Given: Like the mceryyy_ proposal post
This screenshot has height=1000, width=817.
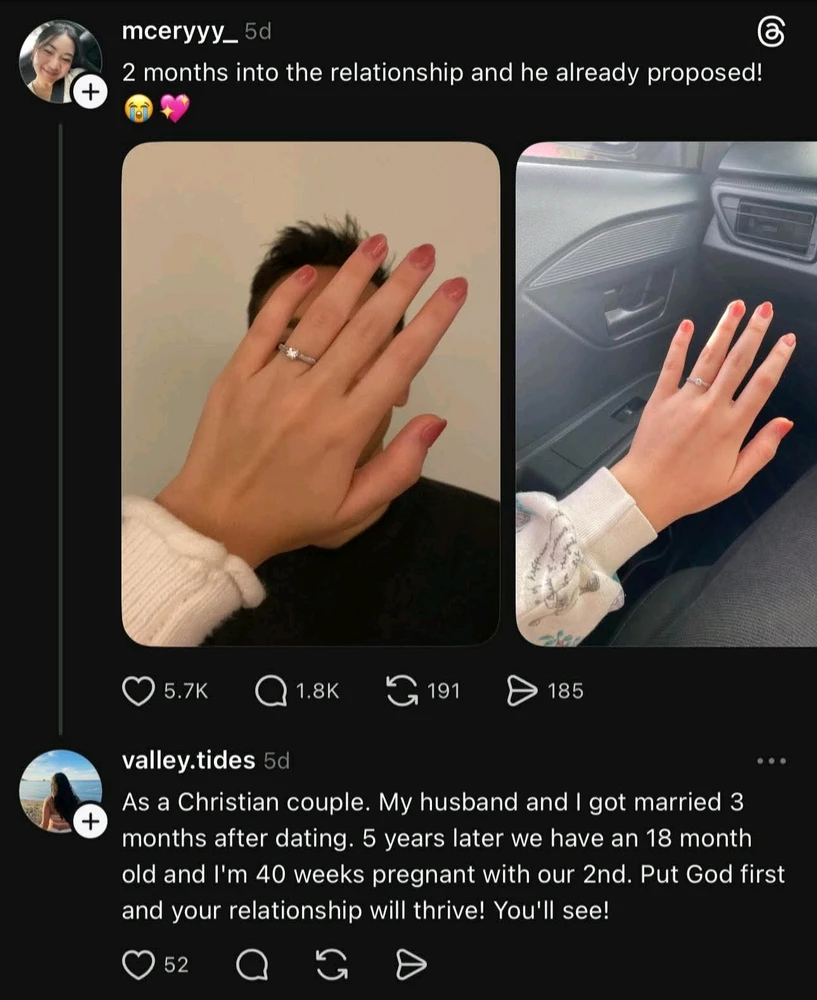Looking at the screenshot, I should 138,691.
